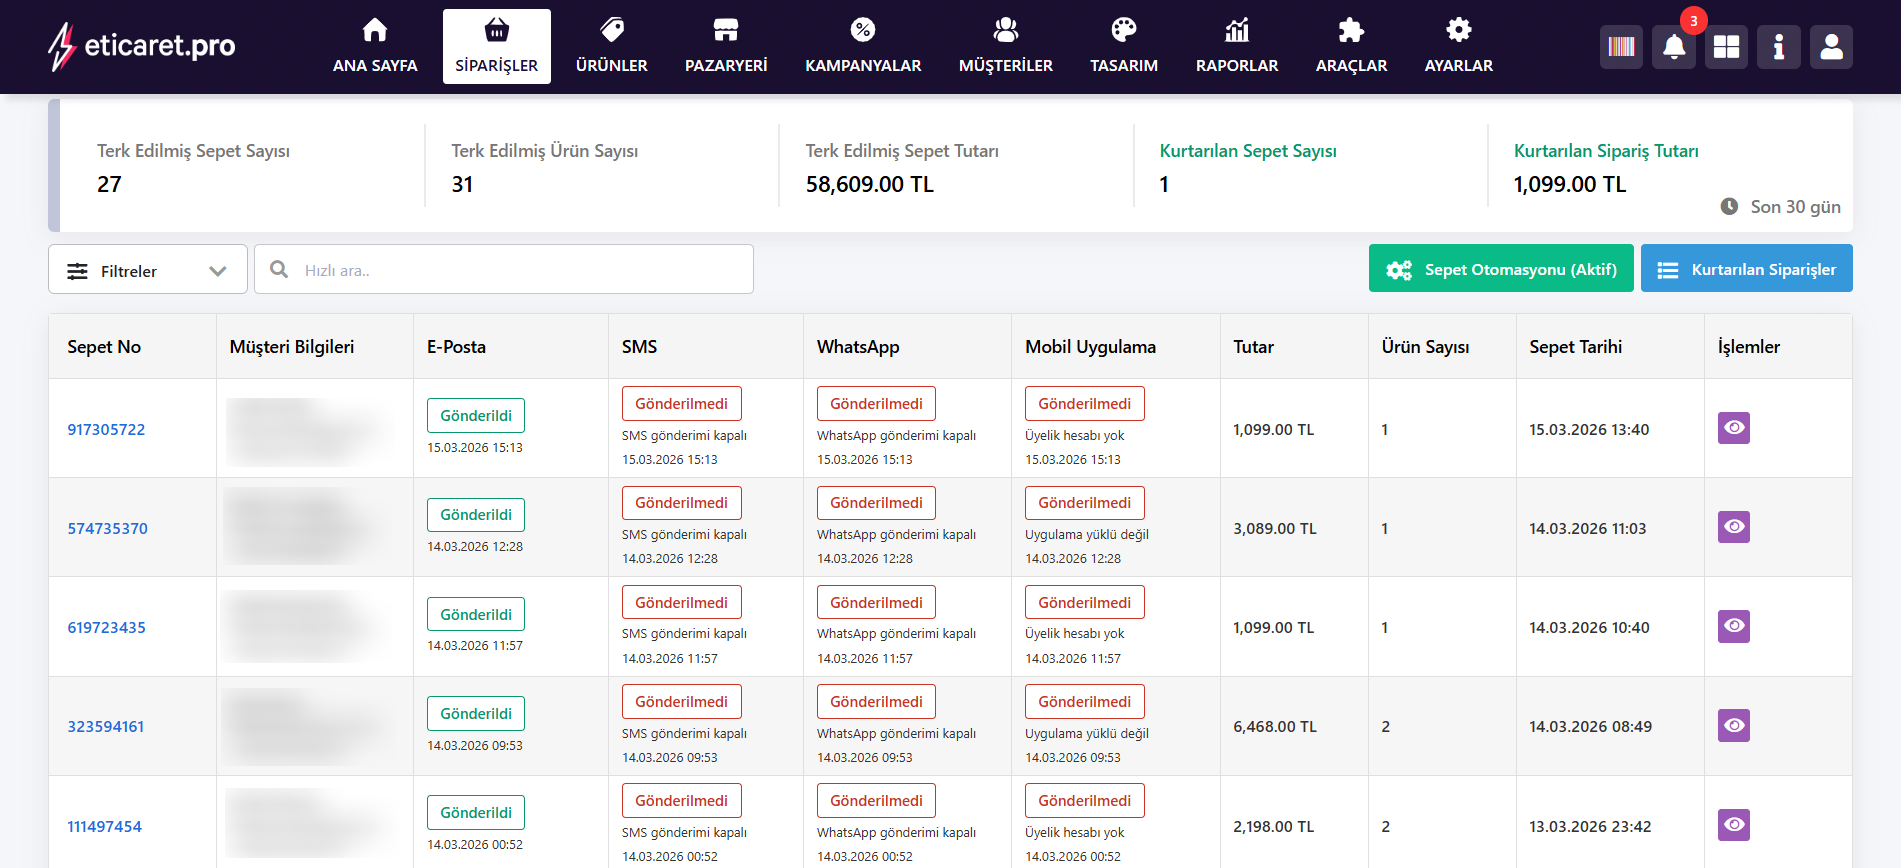Viewport: 1901px width, 868px height.
Task: Click the info icon in top bar
Action: pos(1778,47)
